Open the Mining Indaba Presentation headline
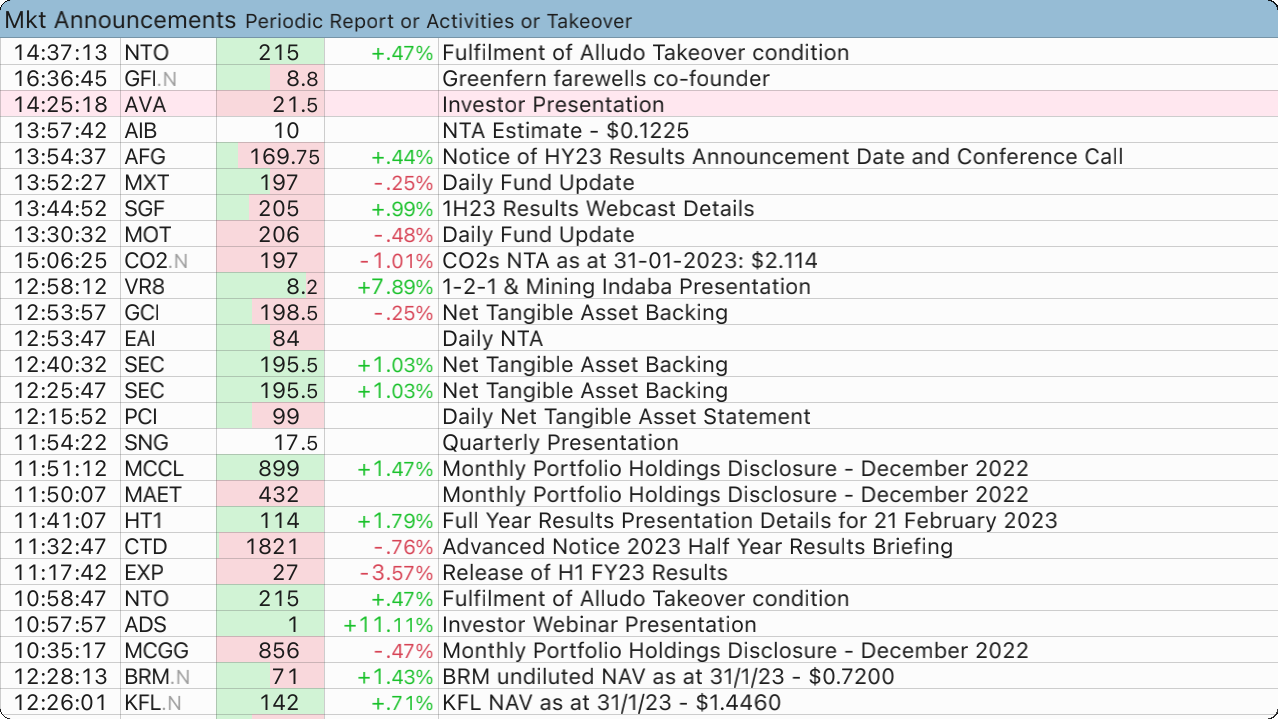The height and width of the screenshot is (720, 1280). pyautogui.click(x=626, y=287)
